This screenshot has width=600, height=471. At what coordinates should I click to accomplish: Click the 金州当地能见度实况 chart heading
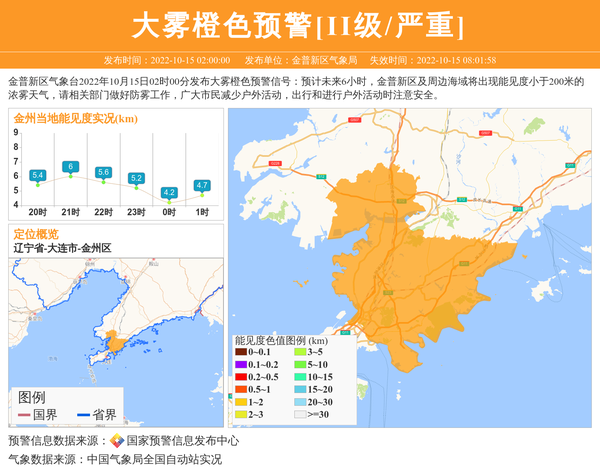point(75,118)
